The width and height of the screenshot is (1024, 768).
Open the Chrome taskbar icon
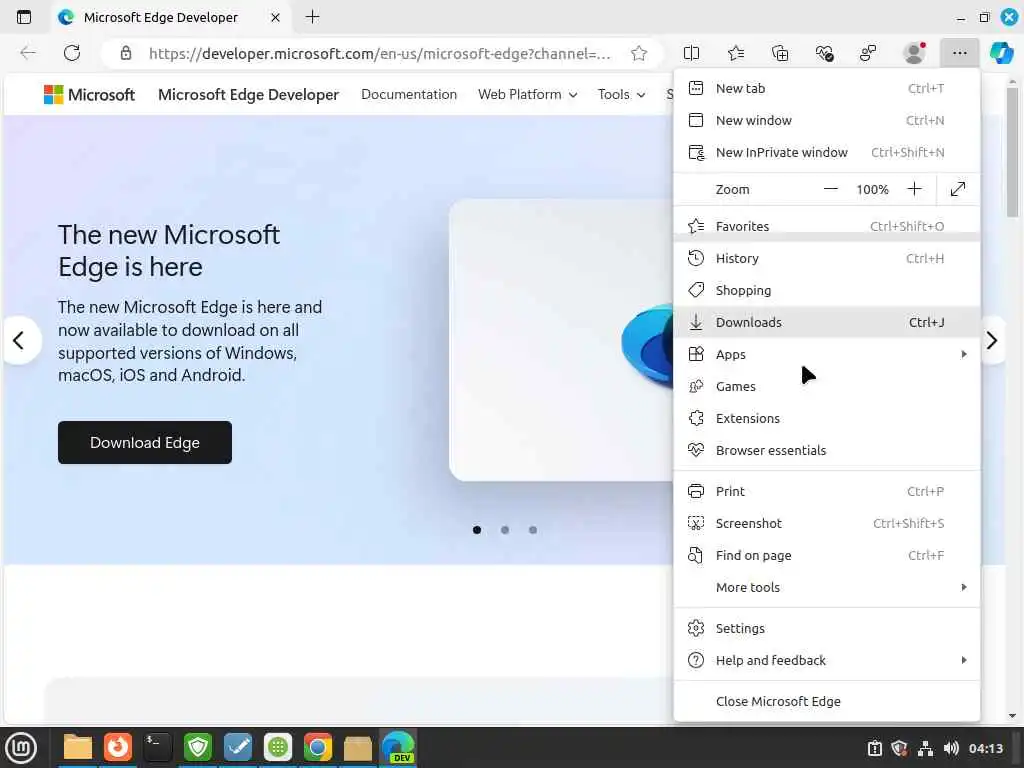[x=317, y=746]
